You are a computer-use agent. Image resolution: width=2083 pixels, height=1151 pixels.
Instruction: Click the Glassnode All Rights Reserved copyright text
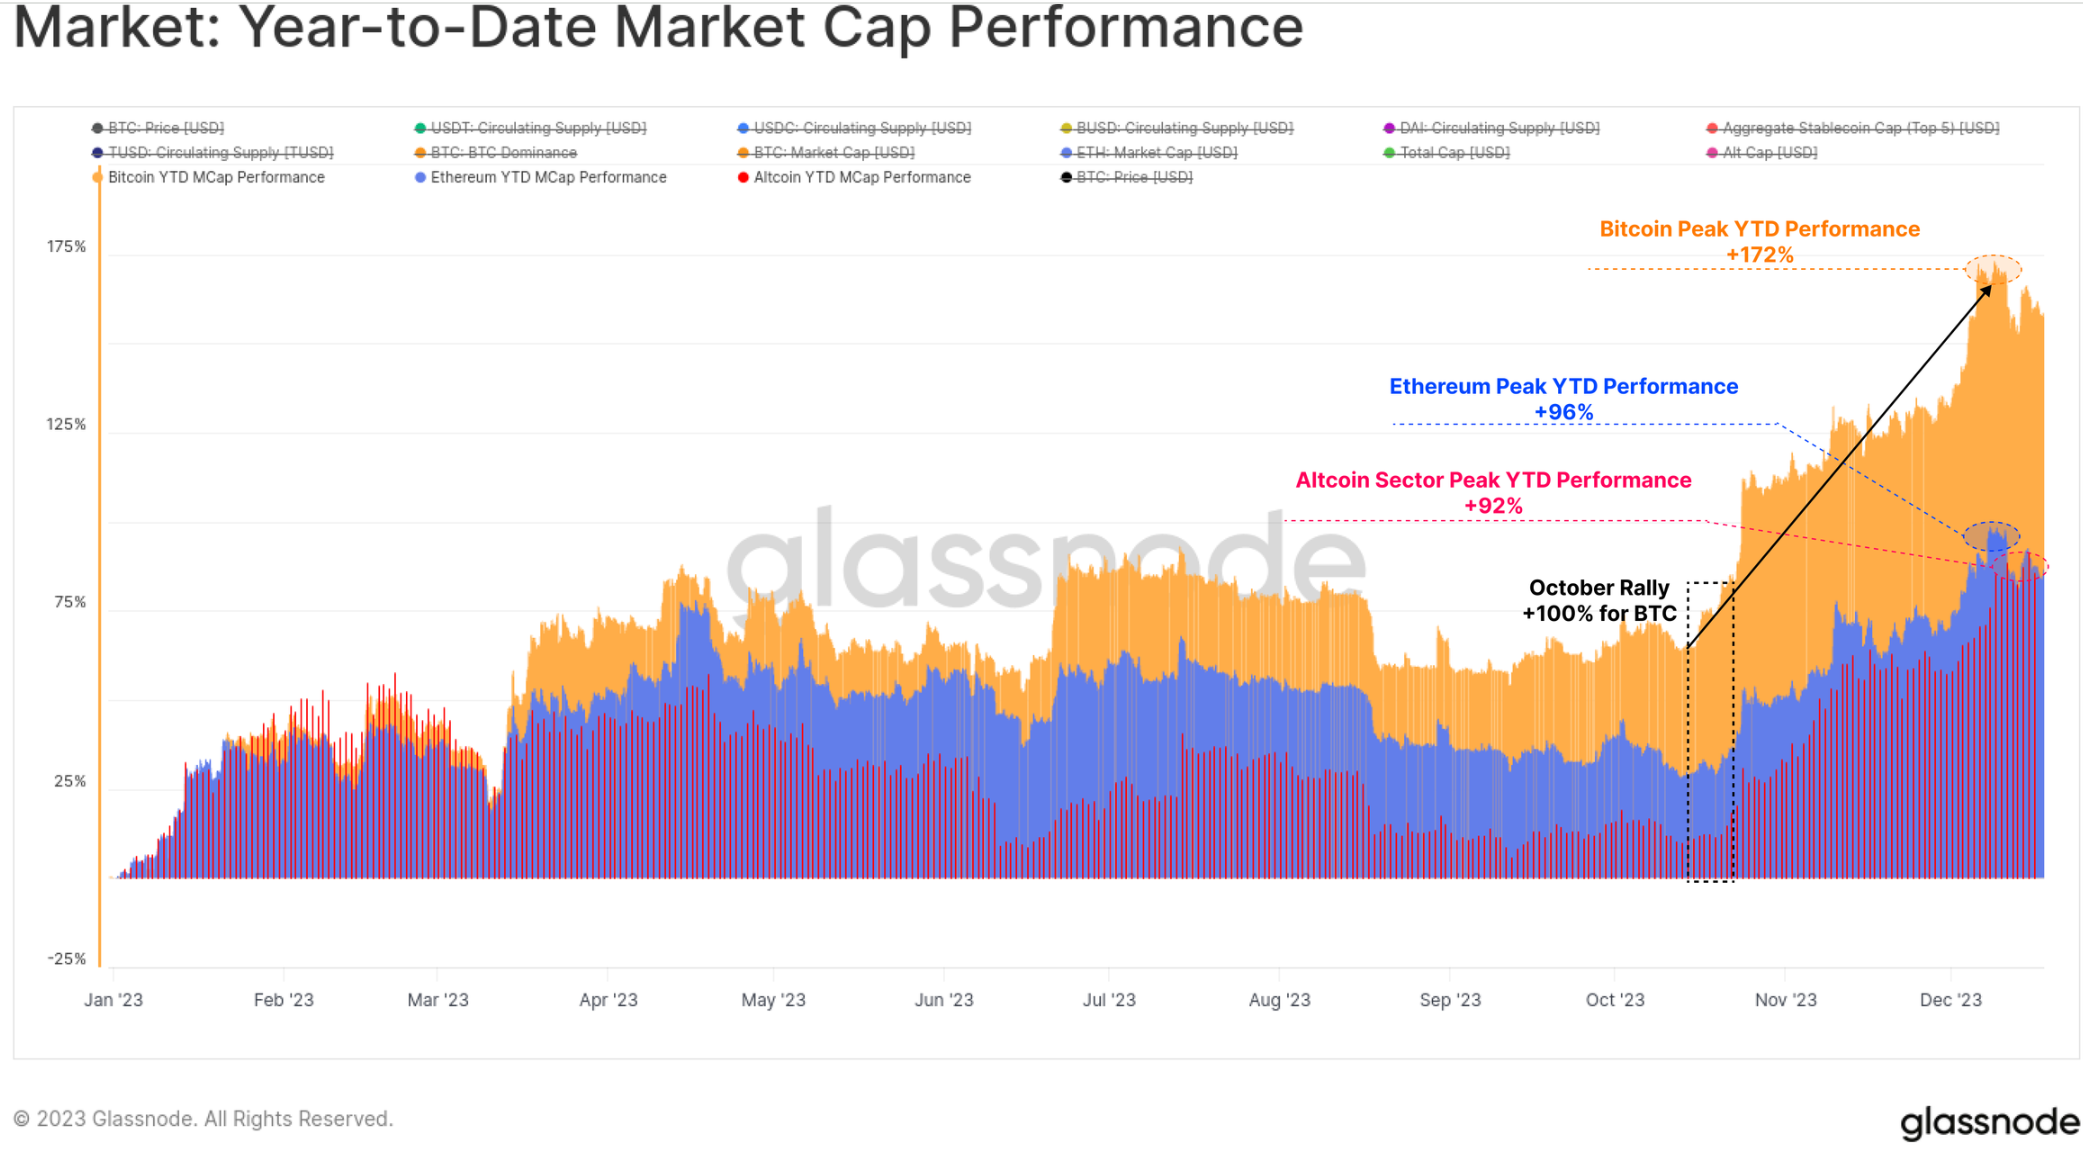tap(203, 1119)
